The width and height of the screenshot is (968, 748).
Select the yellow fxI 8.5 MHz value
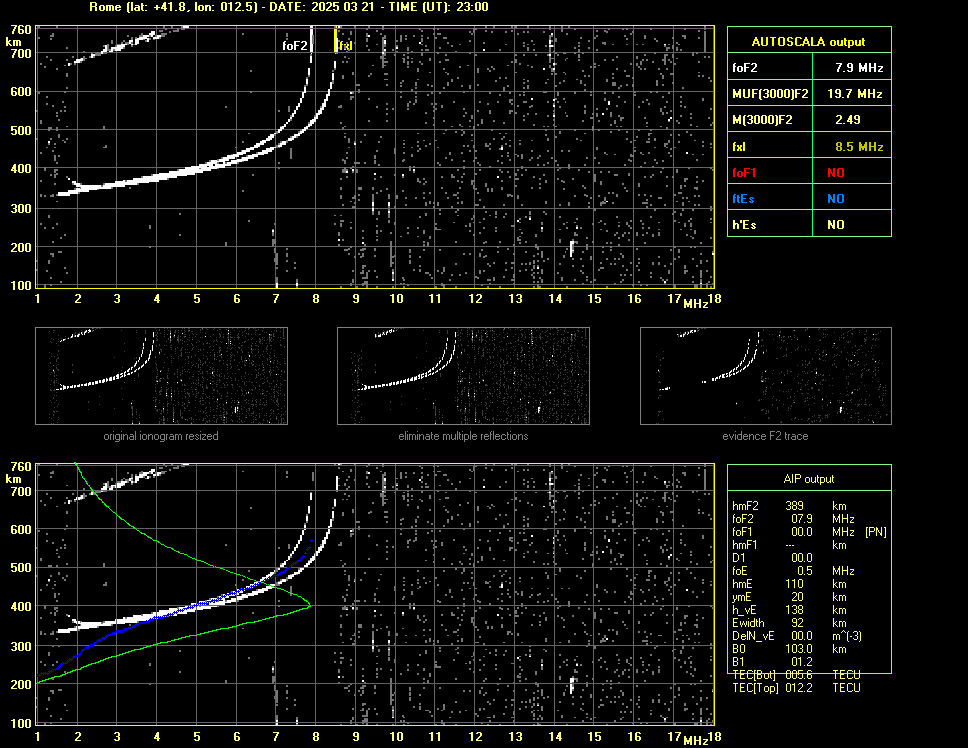coord(859,147)
